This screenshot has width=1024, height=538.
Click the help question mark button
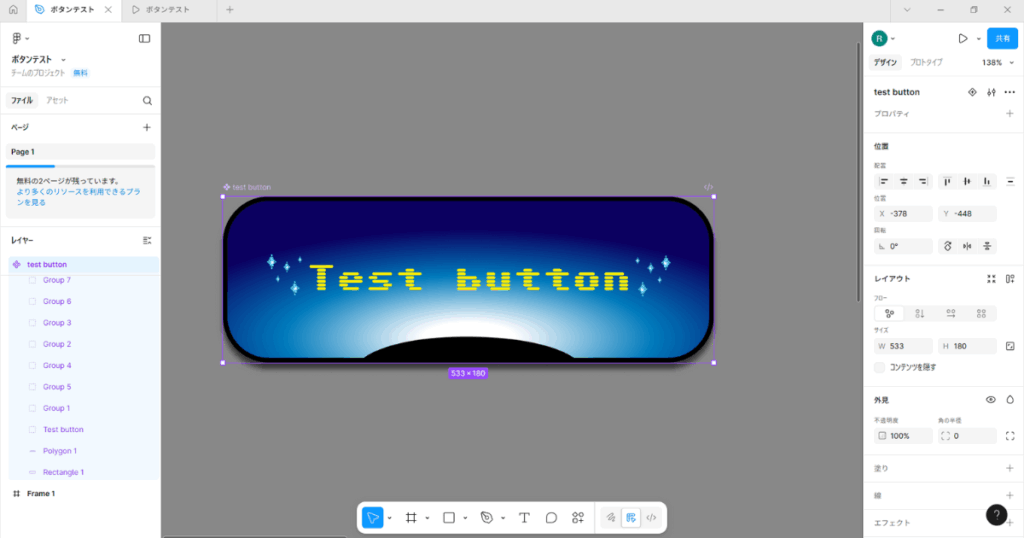(996, 515)
